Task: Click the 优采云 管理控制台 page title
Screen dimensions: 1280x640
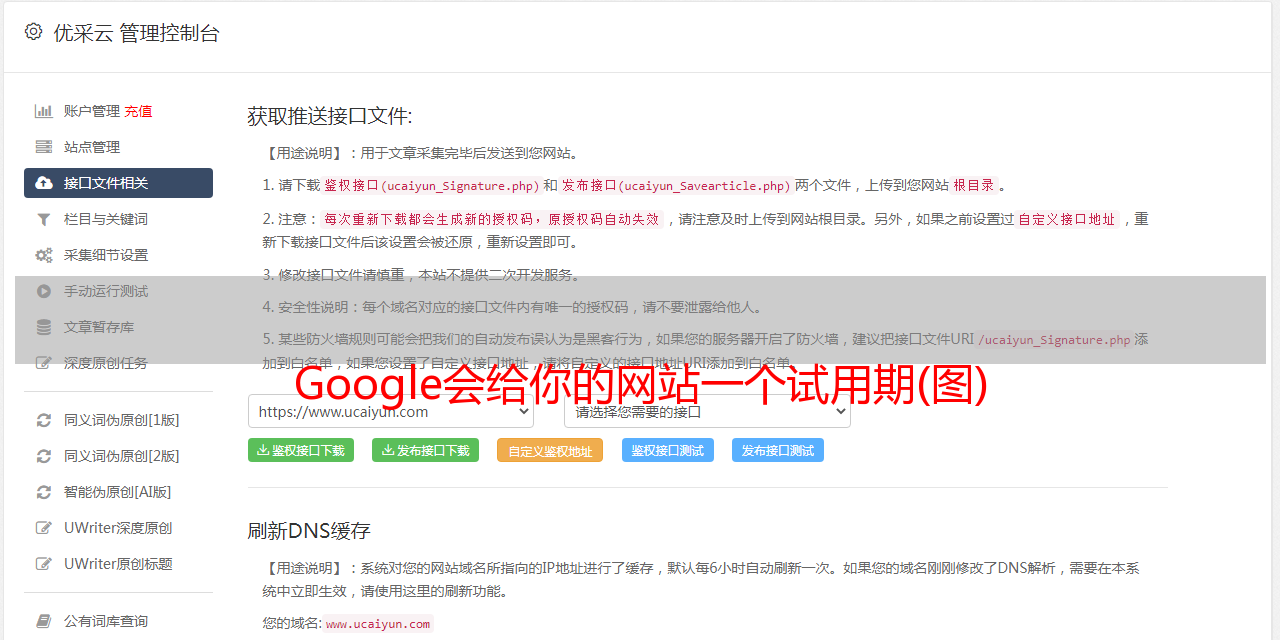Action: pos(136,33)
